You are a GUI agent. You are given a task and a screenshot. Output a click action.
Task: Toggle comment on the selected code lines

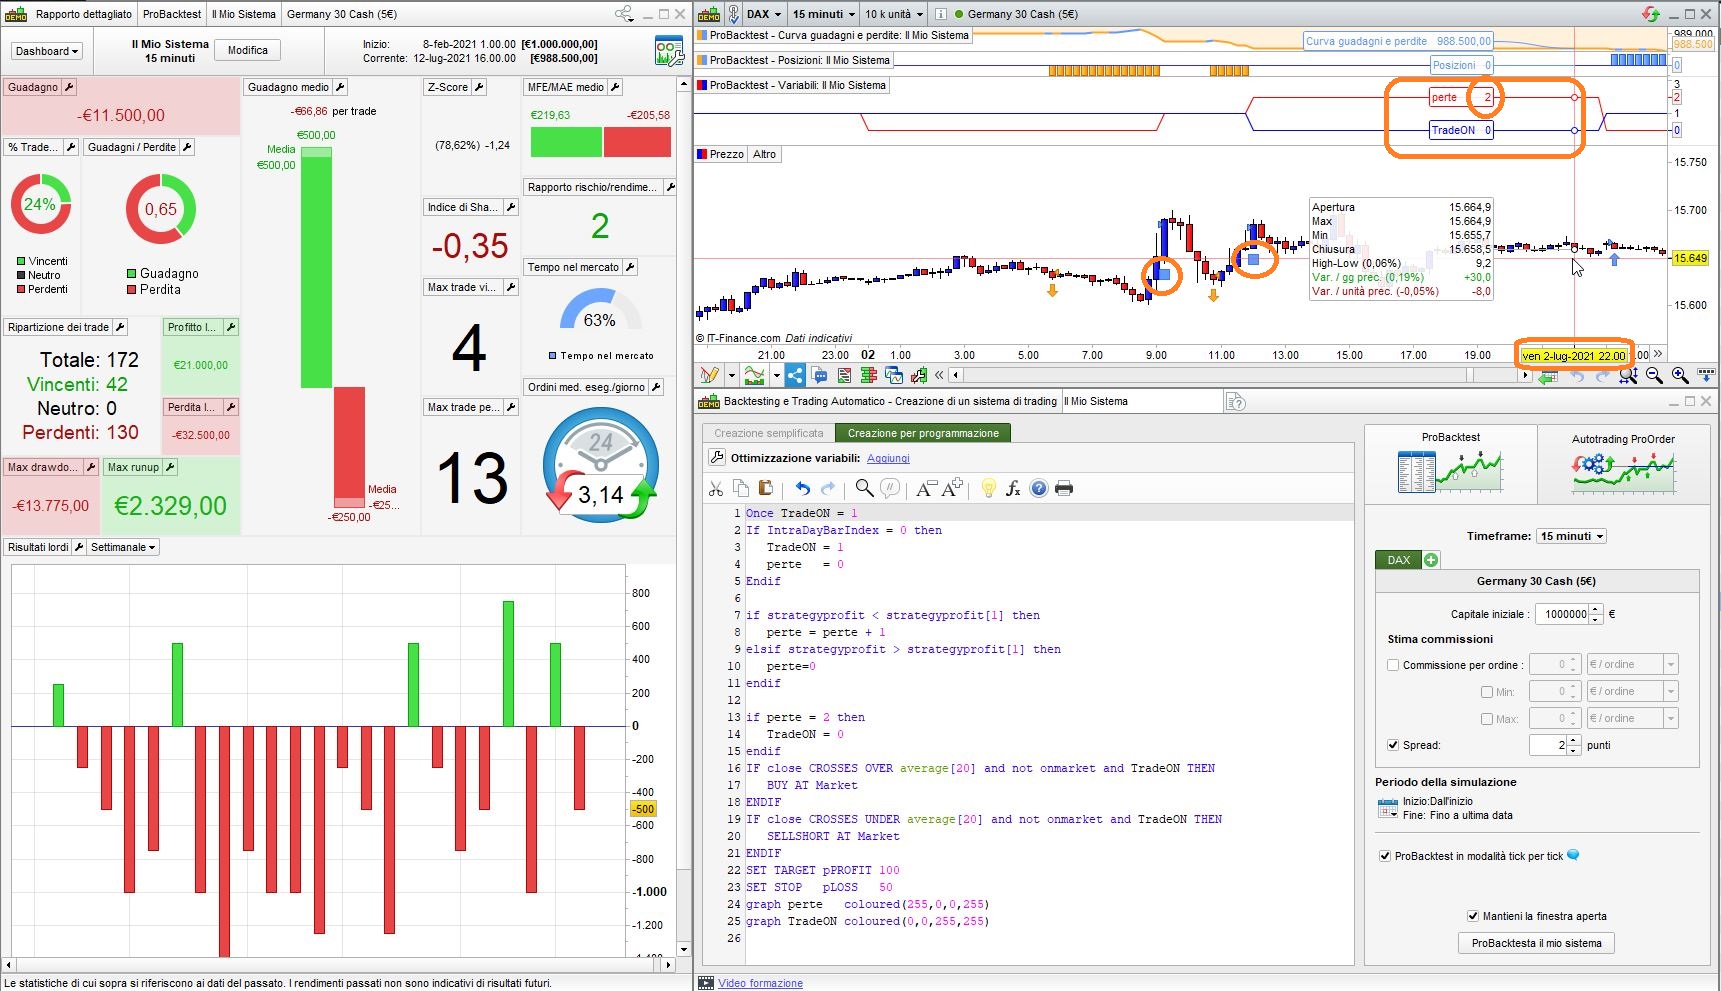[x=890, y=488]
